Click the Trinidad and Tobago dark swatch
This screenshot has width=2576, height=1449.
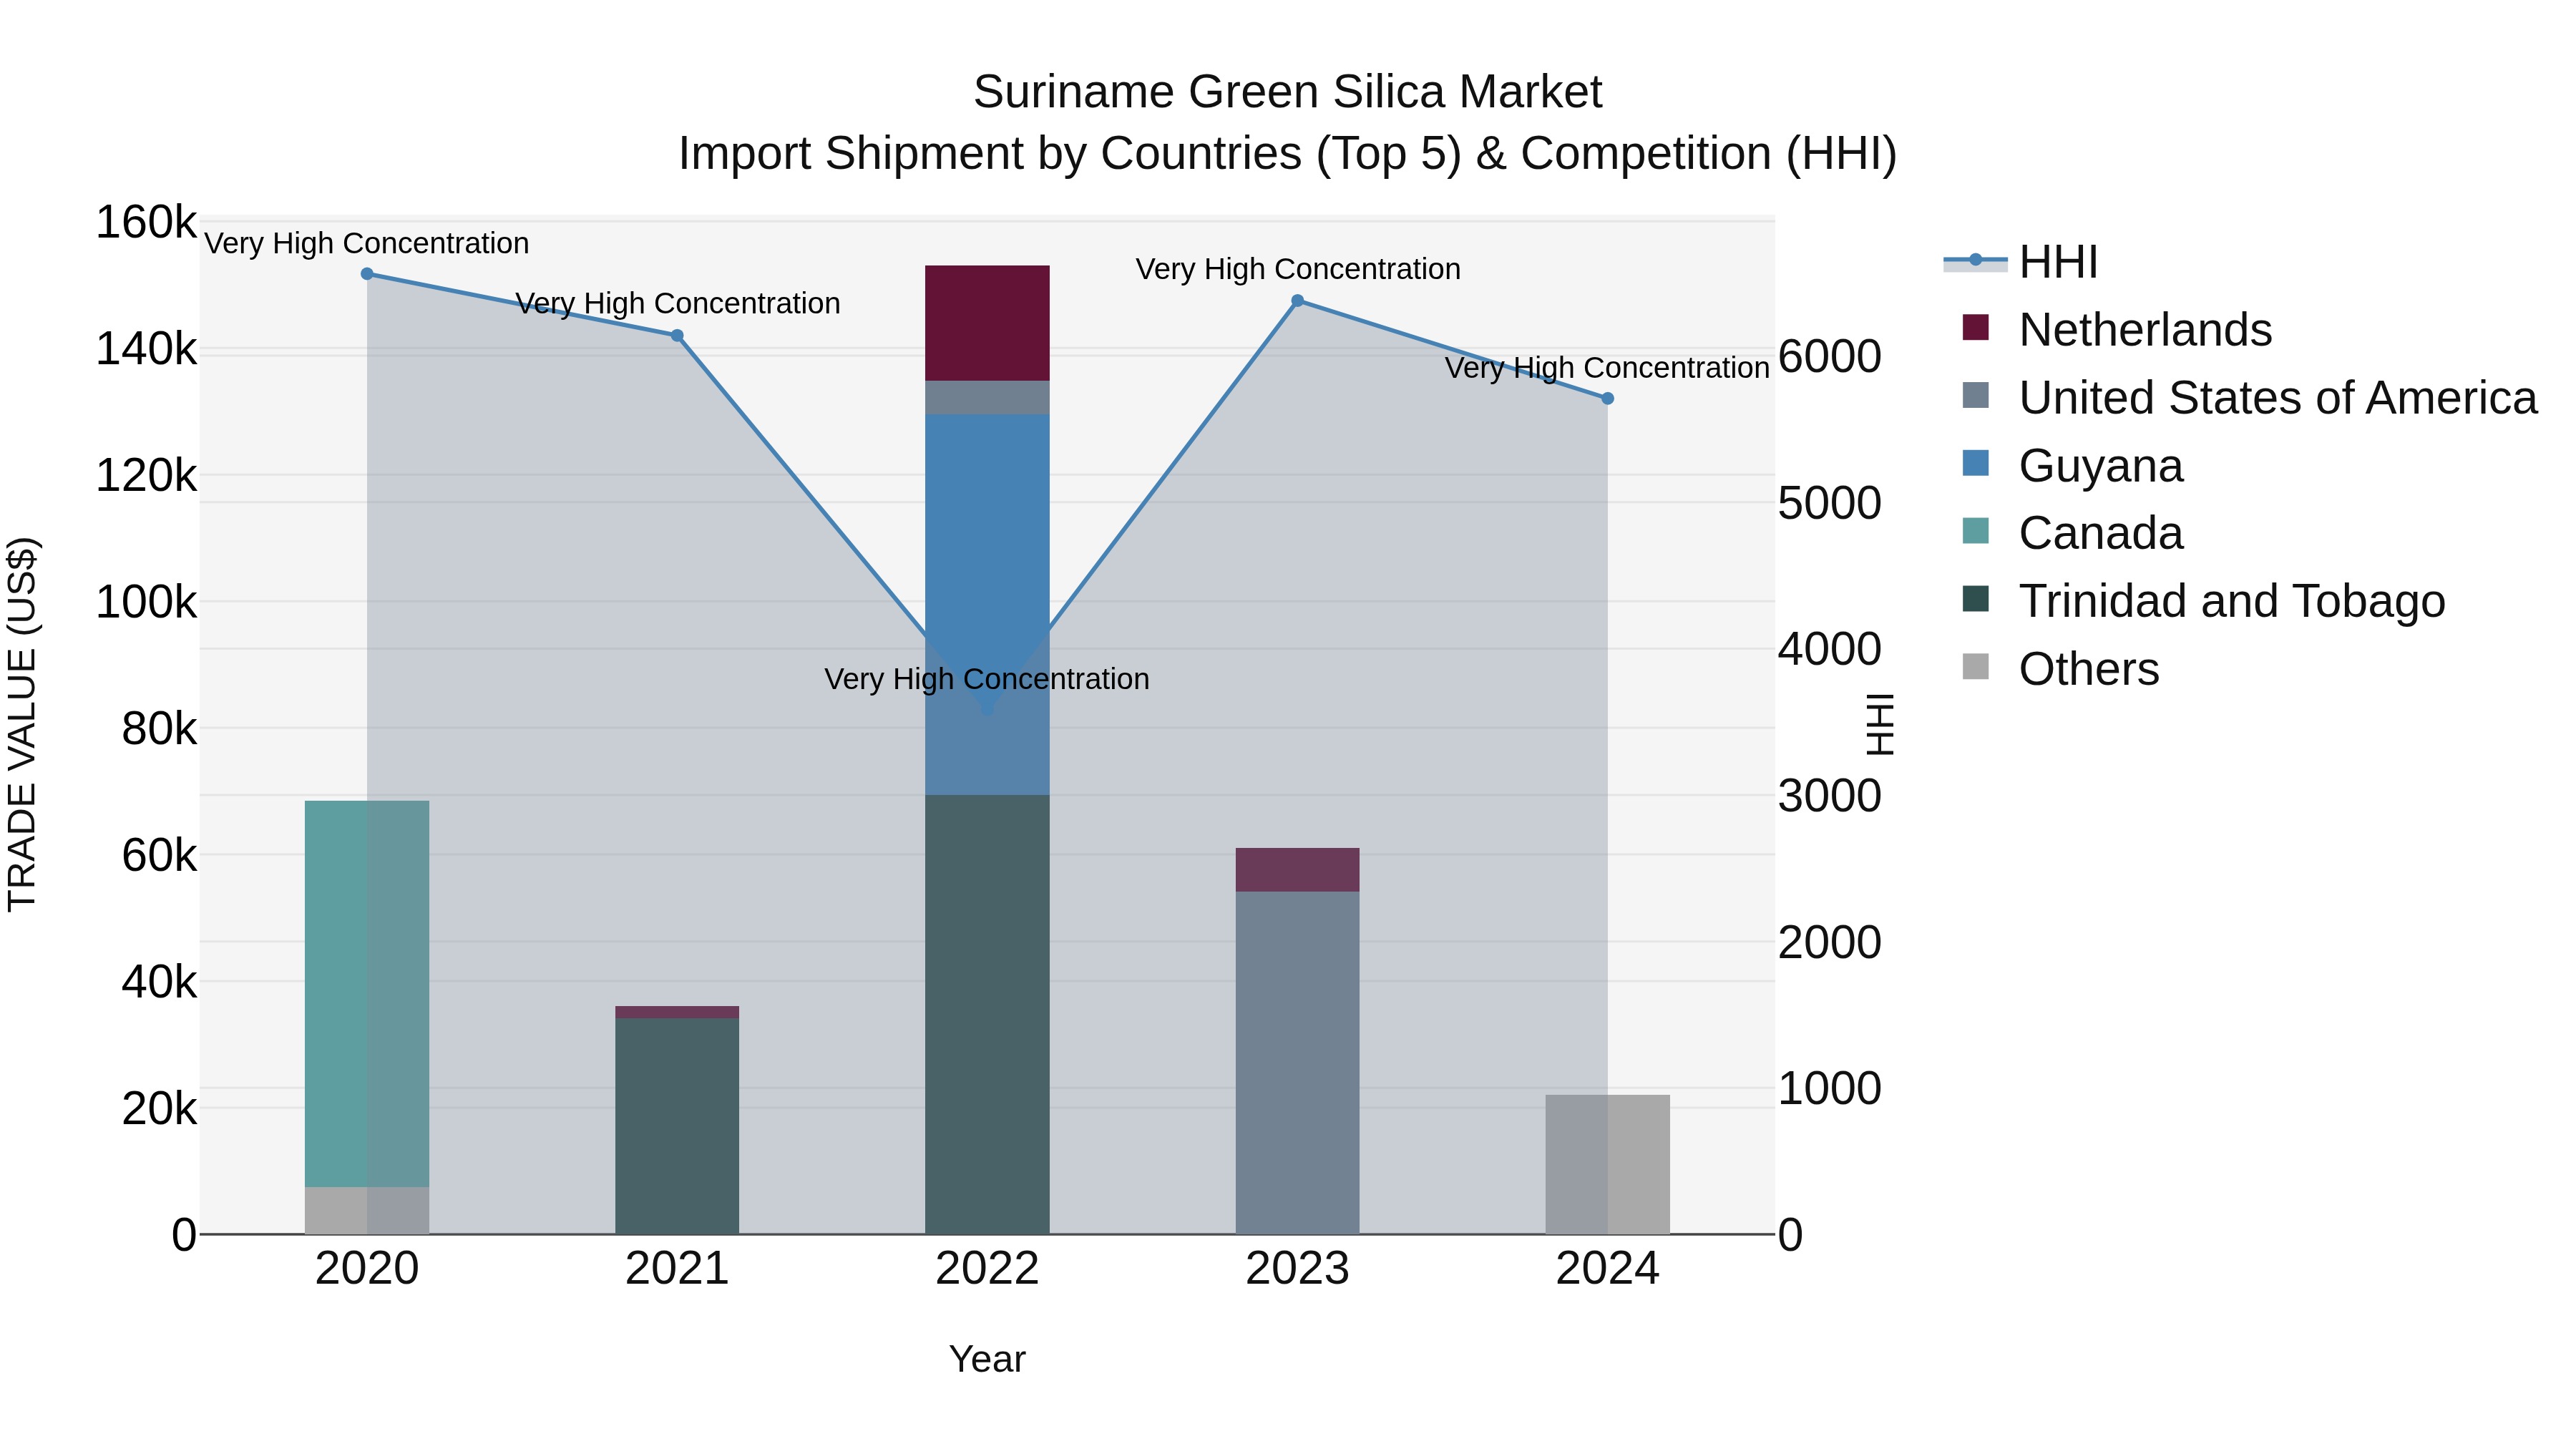click(x=1976, y=599)
